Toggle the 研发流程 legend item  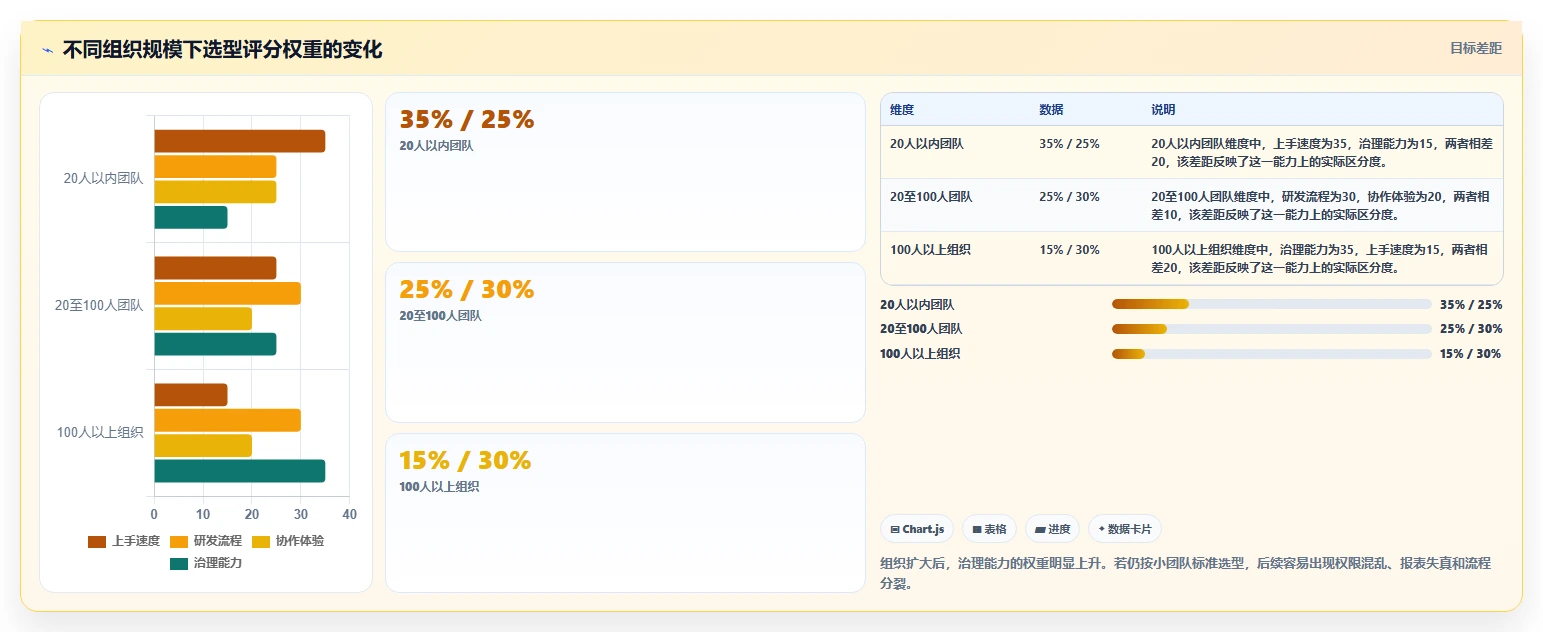pyautogui.click(x=206, y=541)
